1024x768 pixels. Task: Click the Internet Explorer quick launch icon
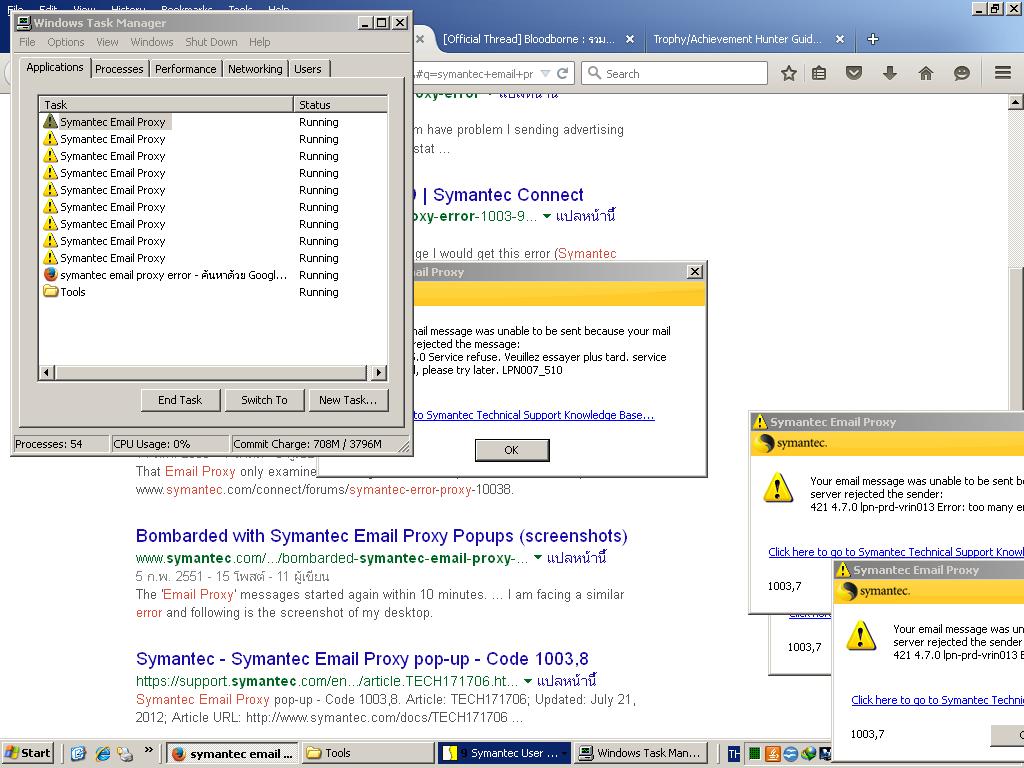pyautogui.click(x=103, y=753)
